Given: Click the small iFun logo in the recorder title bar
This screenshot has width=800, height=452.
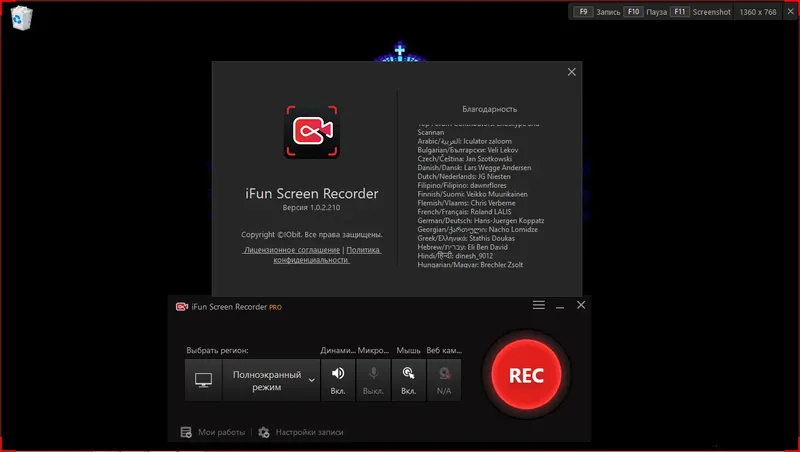Looking at the screenshot, I should (x=182, y=307).
